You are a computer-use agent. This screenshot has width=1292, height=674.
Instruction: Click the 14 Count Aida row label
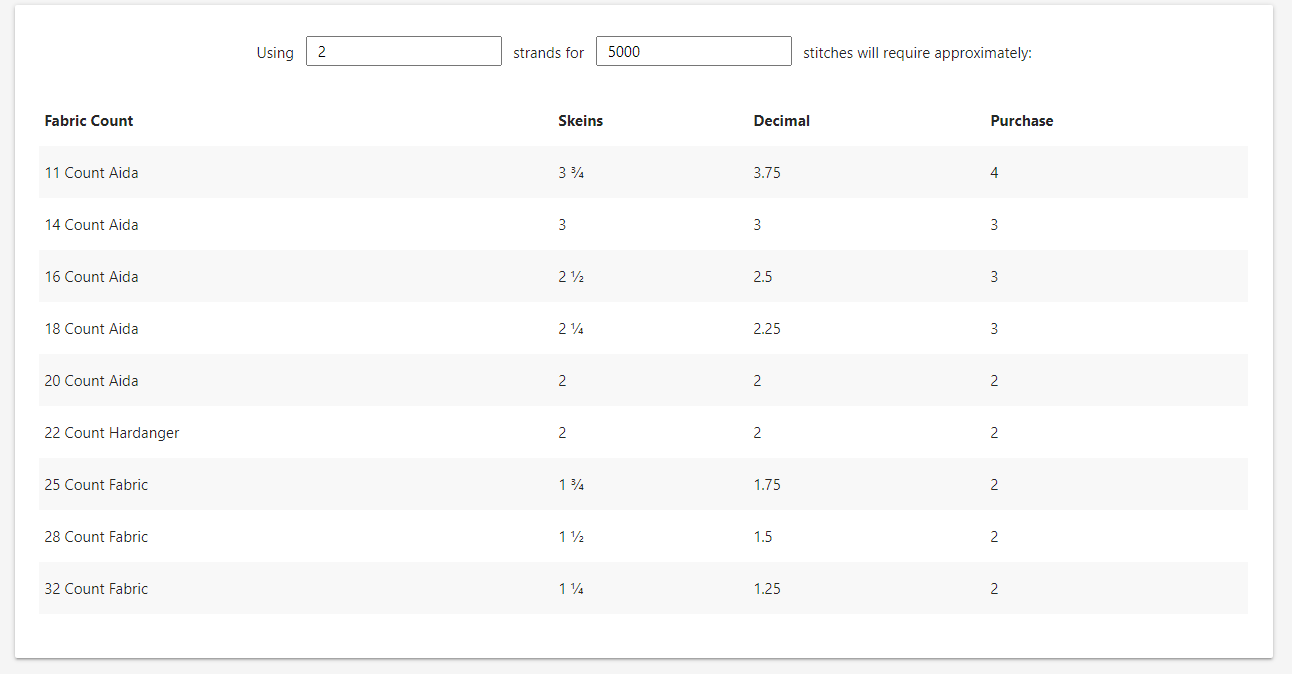pyautogui.click(x=91, y=224)
